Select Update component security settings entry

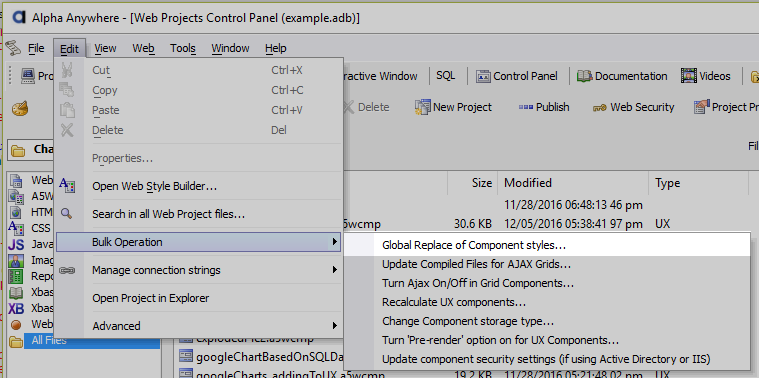[x=546, y=359]
